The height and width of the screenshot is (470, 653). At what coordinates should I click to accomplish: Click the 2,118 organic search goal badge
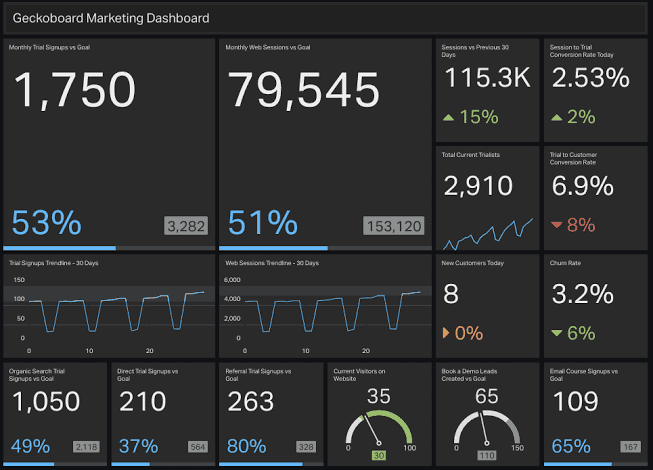tap(86, 447)
